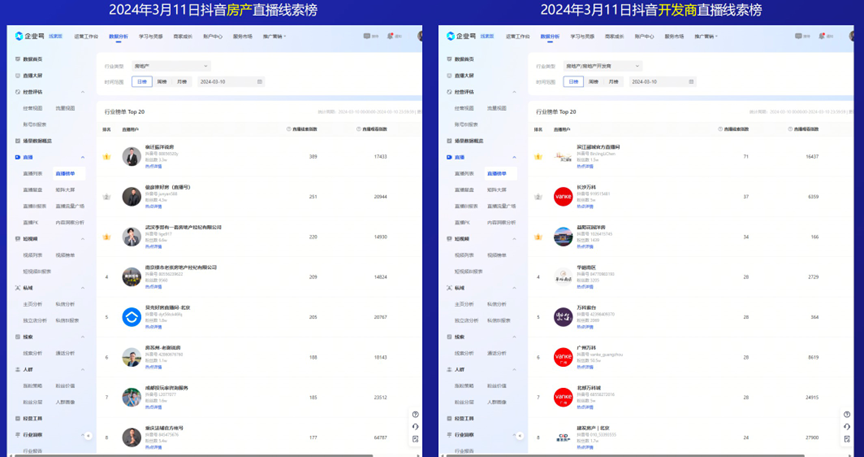The image size is (864, 457).
Task: Select 周榜 range in 开发商 window
Action: [x=593, y=82]
